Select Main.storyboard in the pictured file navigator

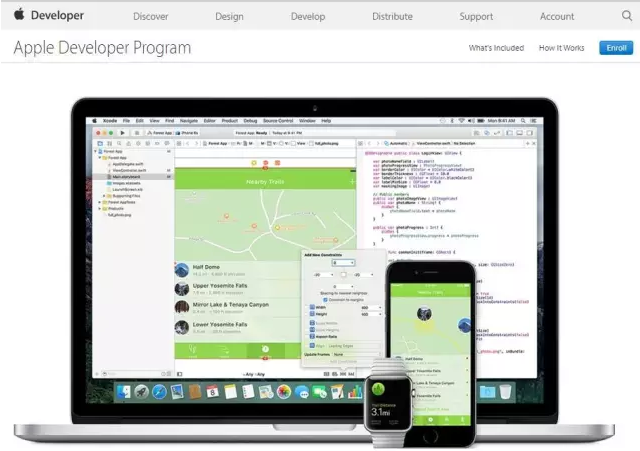(126, 177)
